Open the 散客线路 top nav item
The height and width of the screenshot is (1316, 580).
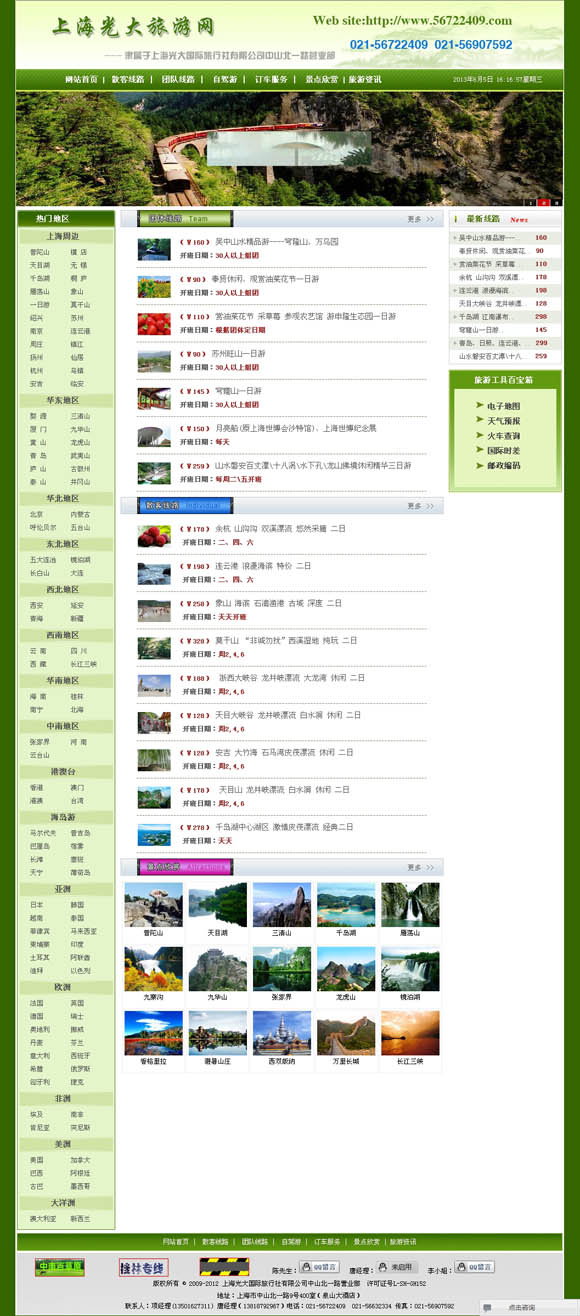point(128,79)
